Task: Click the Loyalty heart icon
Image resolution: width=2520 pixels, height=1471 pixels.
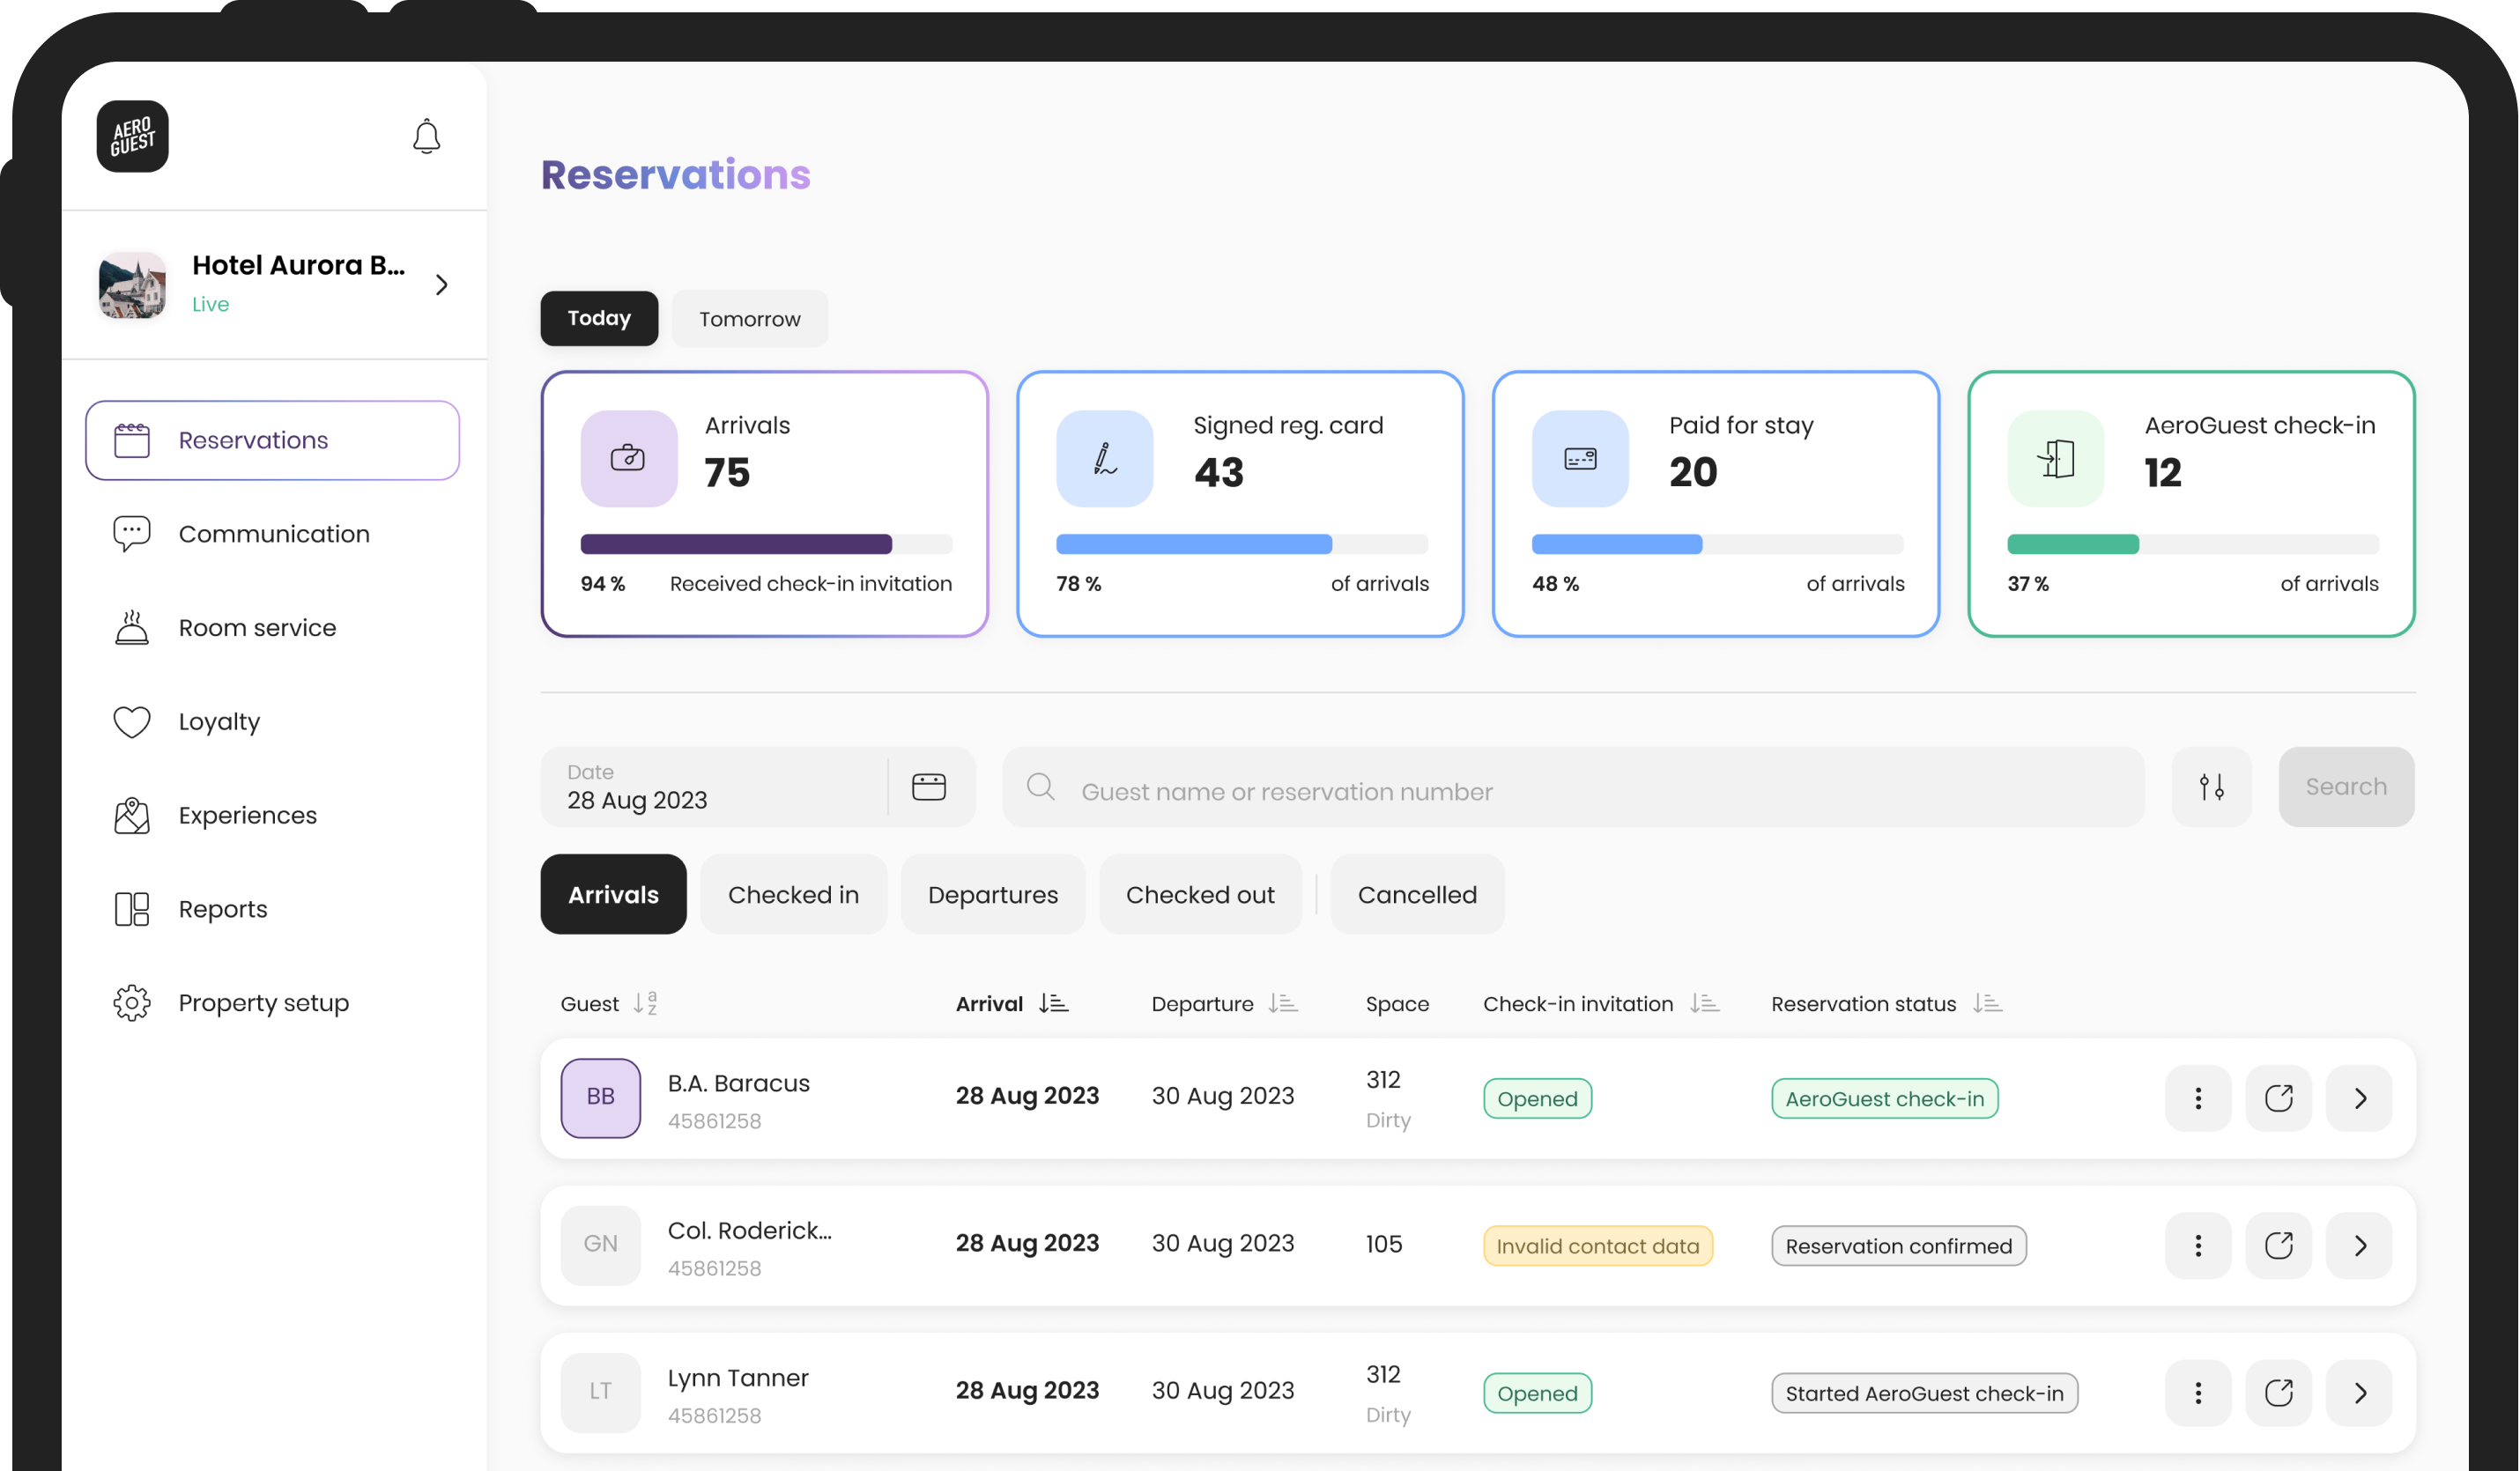Action: tap(131, 722)
